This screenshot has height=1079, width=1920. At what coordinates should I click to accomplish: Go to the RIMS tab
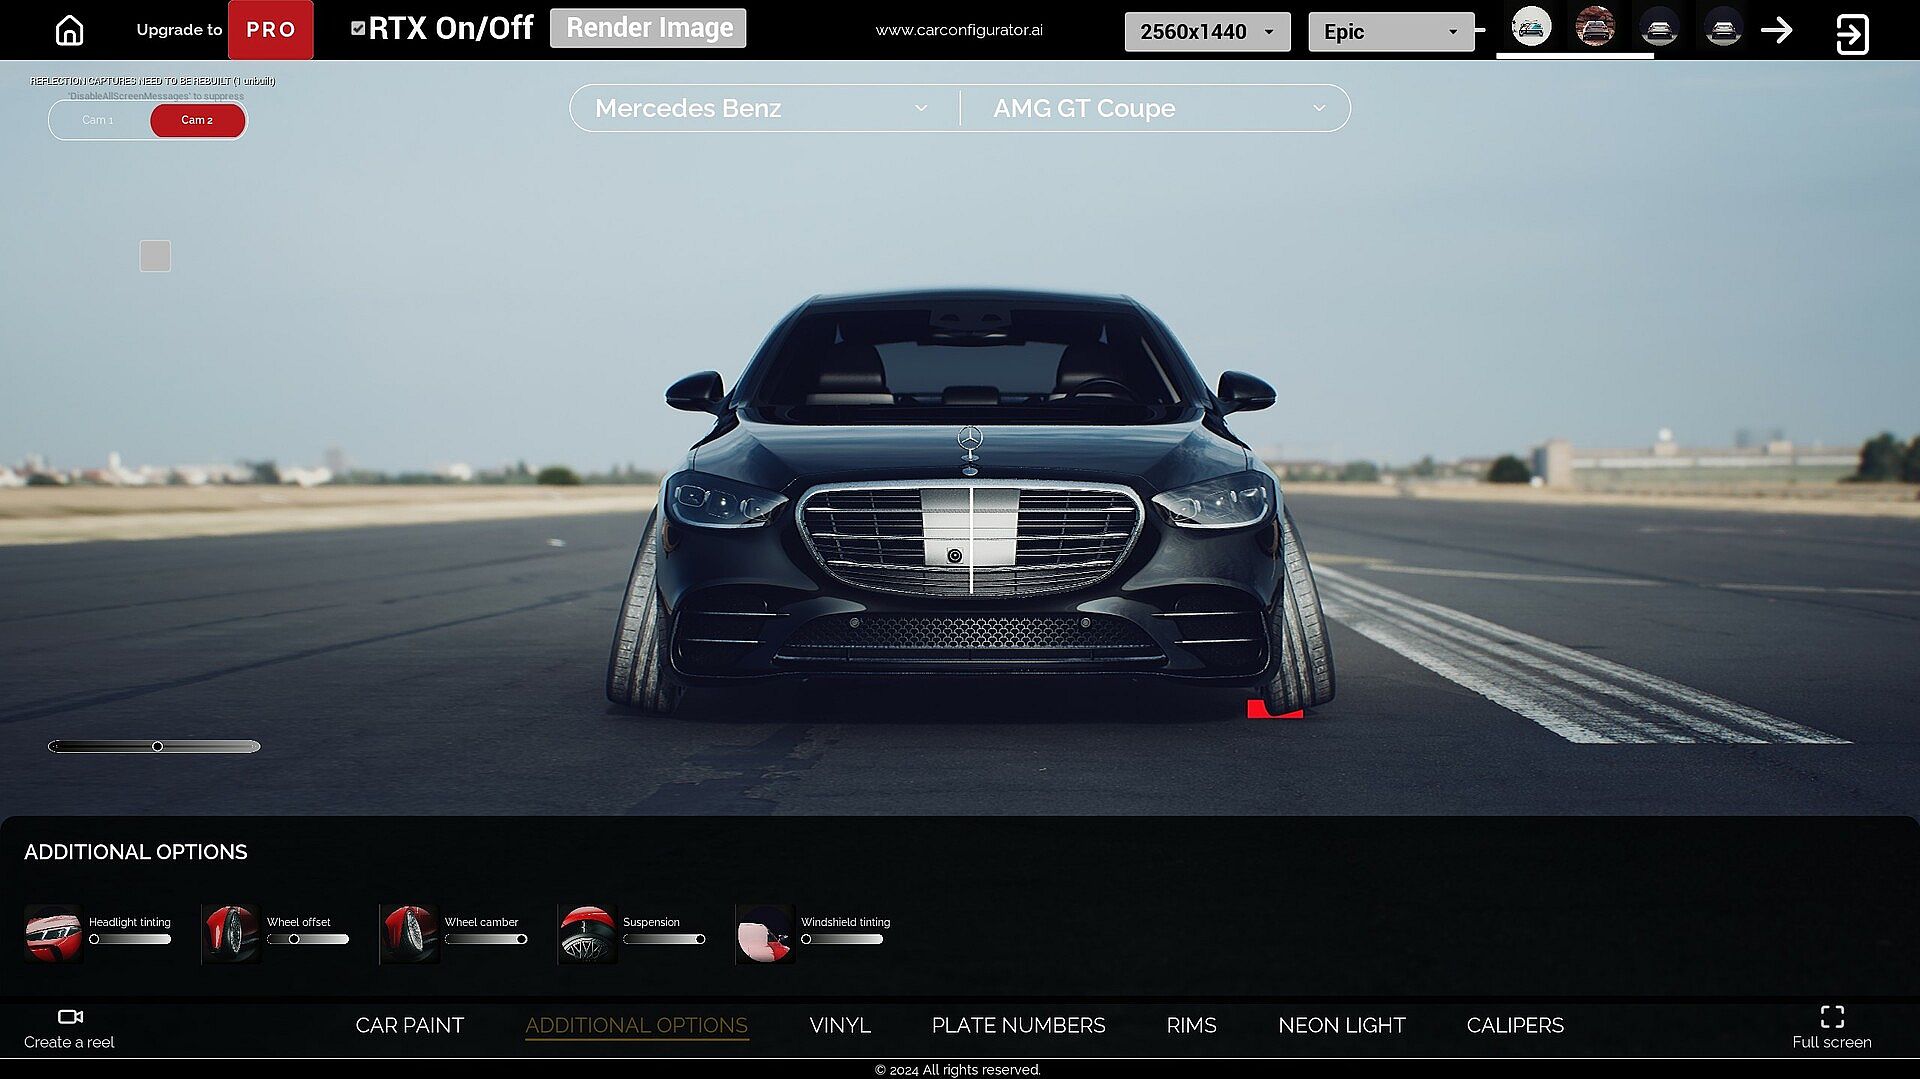[x=1191, y=1025]
